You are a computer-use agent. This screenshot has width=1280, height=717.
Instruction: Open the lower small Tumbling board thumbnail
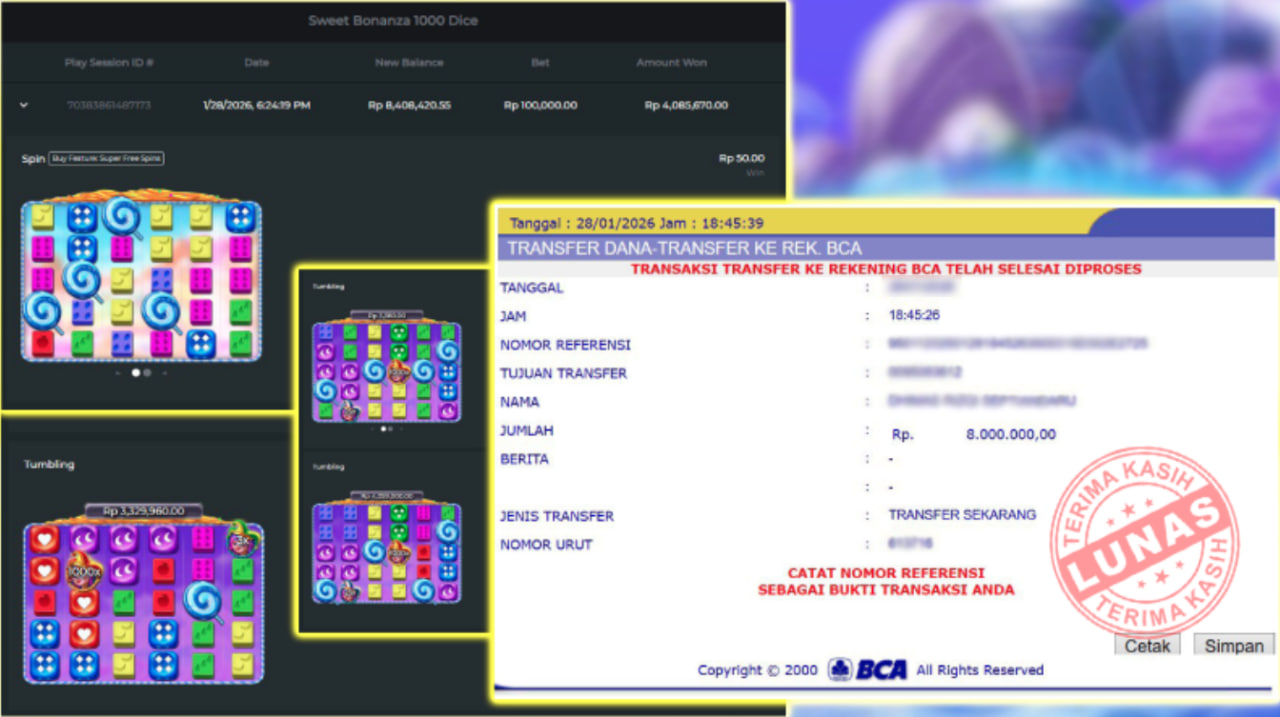[386, 552]
